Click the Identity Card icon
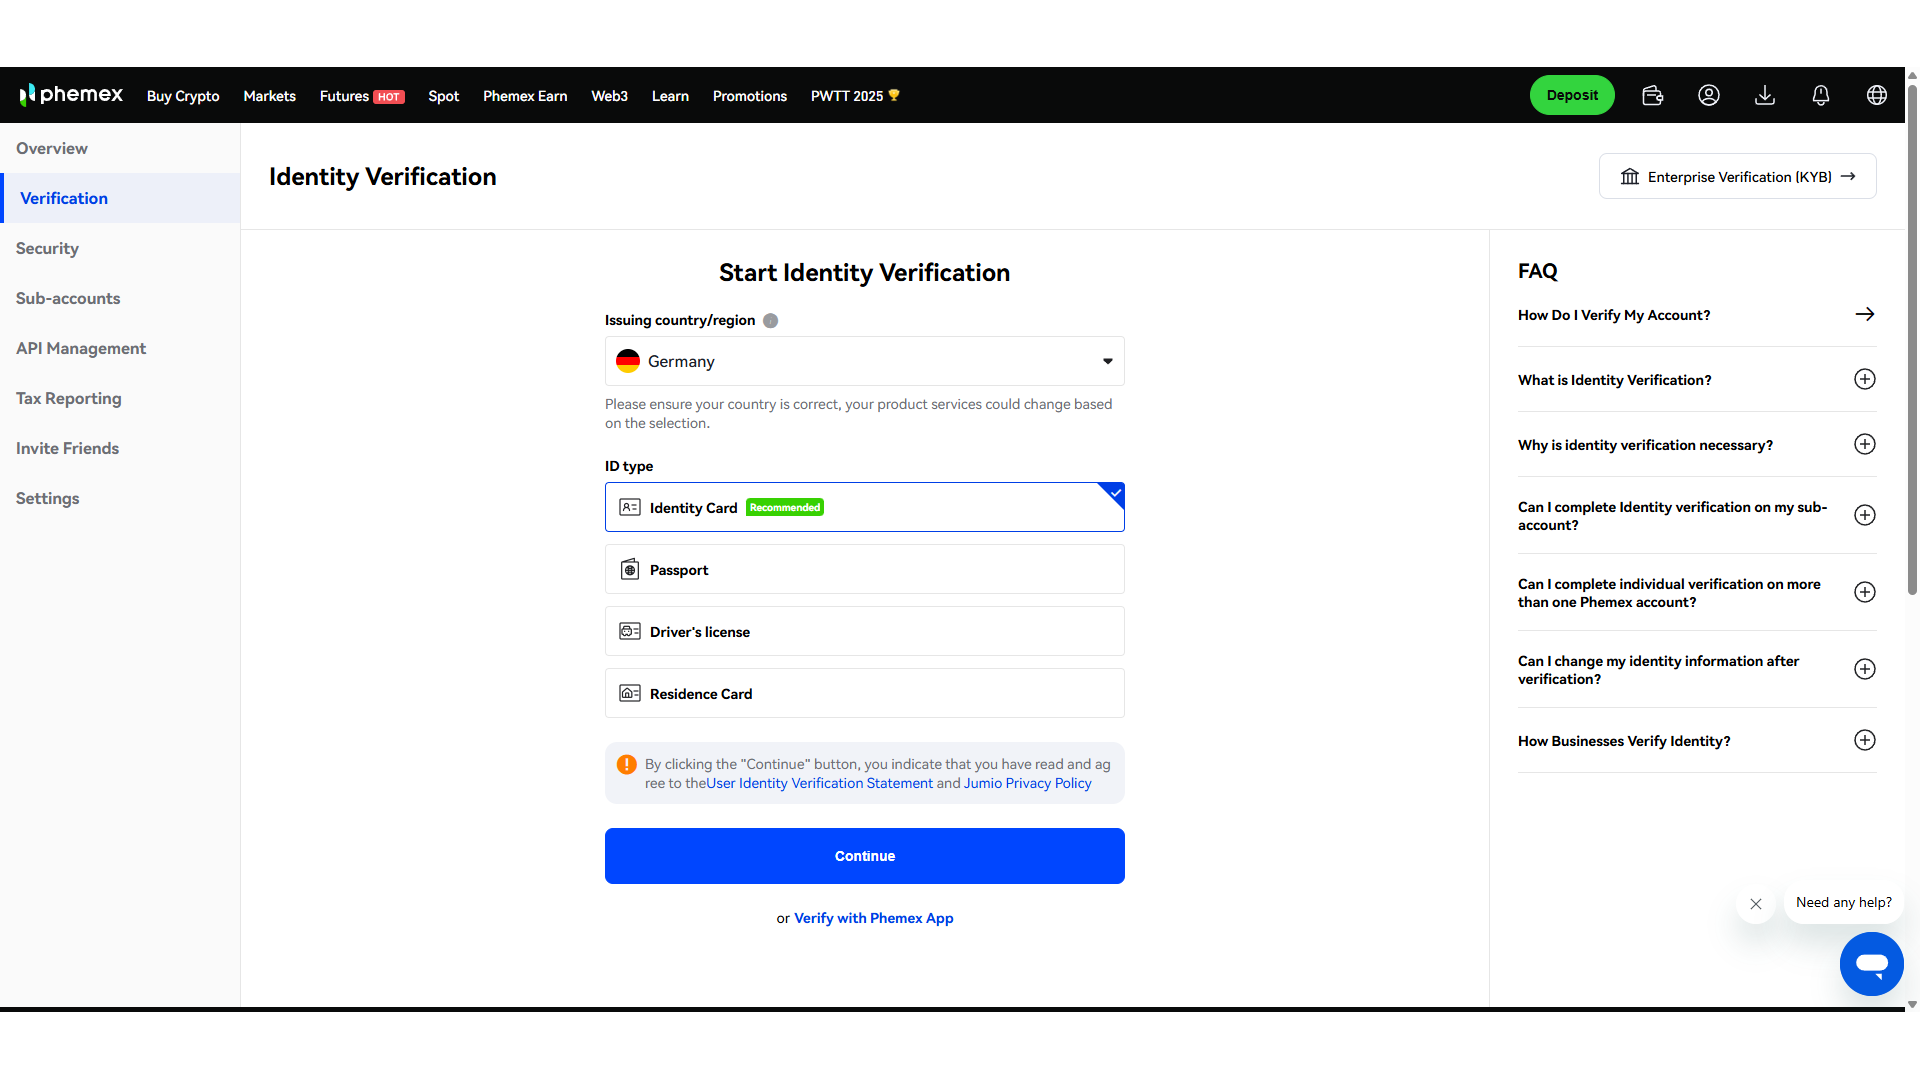Viewport: 1920px width, 1080px height. coord(630,507)
